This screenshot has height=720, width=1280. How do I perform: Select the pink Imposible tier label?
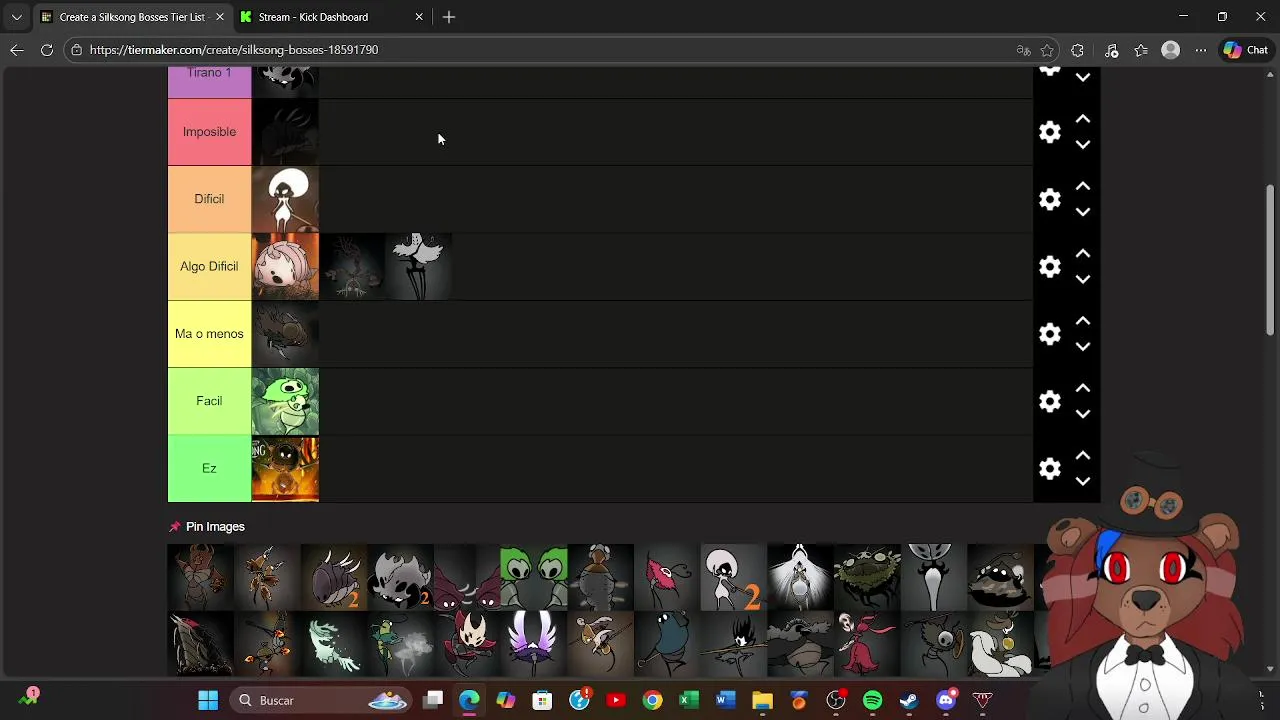[209, 132]
